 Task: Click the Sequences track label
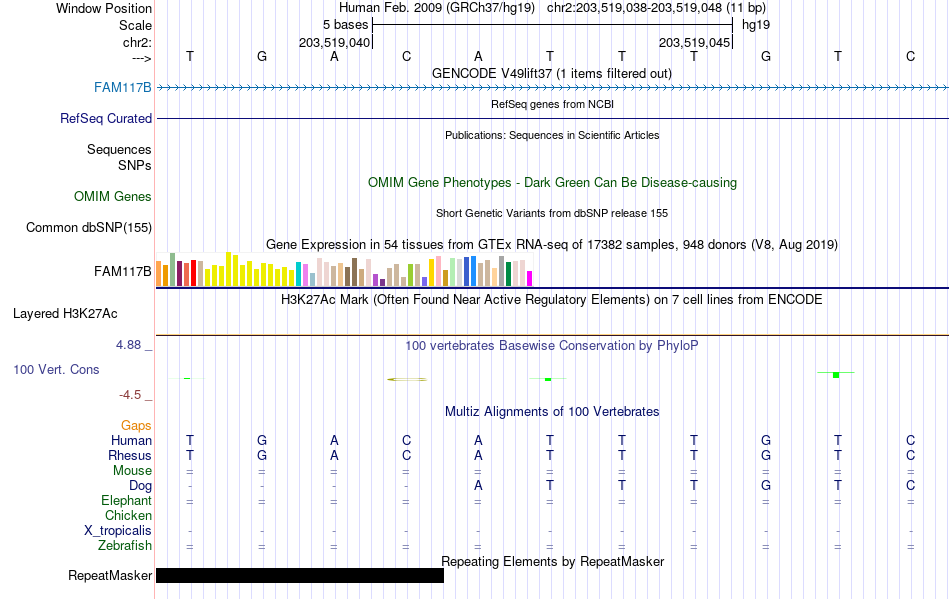click(119, 150)
